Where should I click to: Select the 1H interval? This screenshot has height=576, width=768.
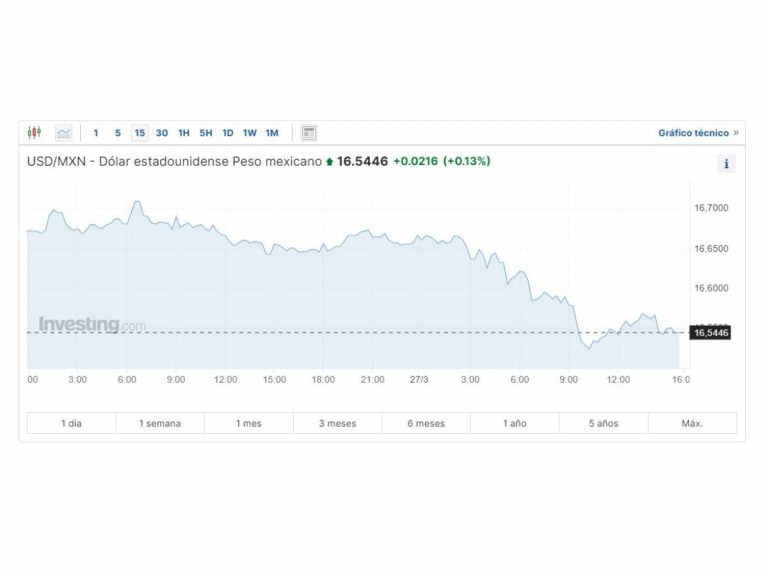pos(184,132)
